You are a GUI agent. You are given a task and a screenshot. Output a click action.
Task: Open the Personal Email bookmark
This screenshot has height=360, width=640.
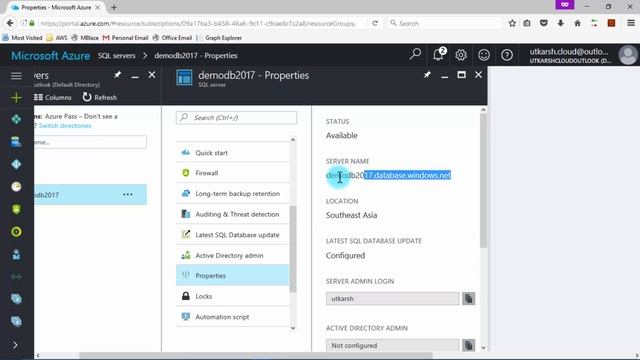point(126,38)
